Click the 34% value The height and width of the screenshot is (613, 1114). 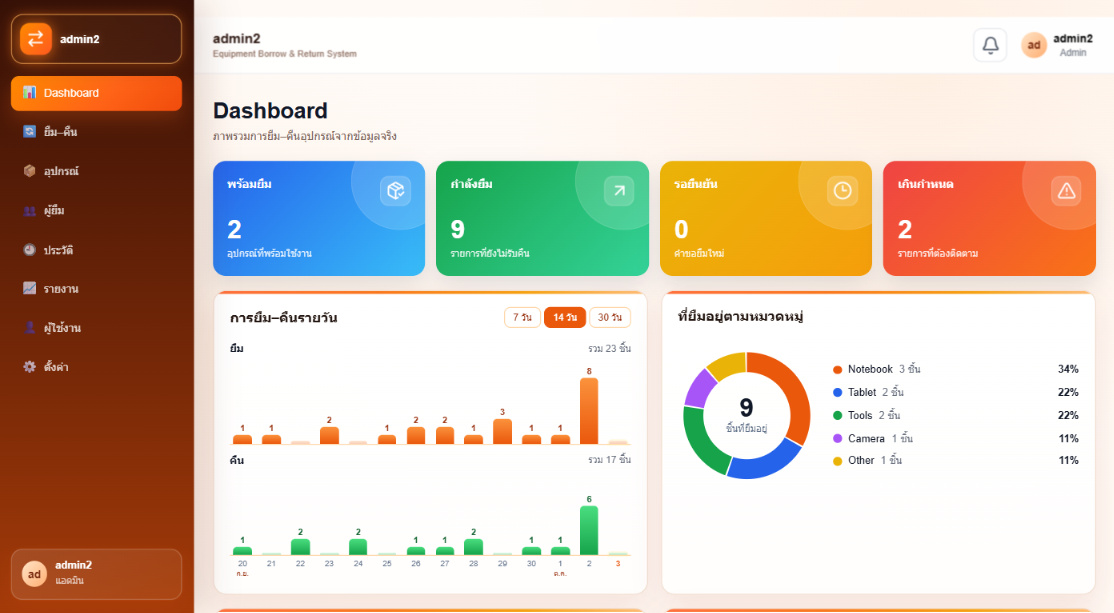tap(1068, 369)
